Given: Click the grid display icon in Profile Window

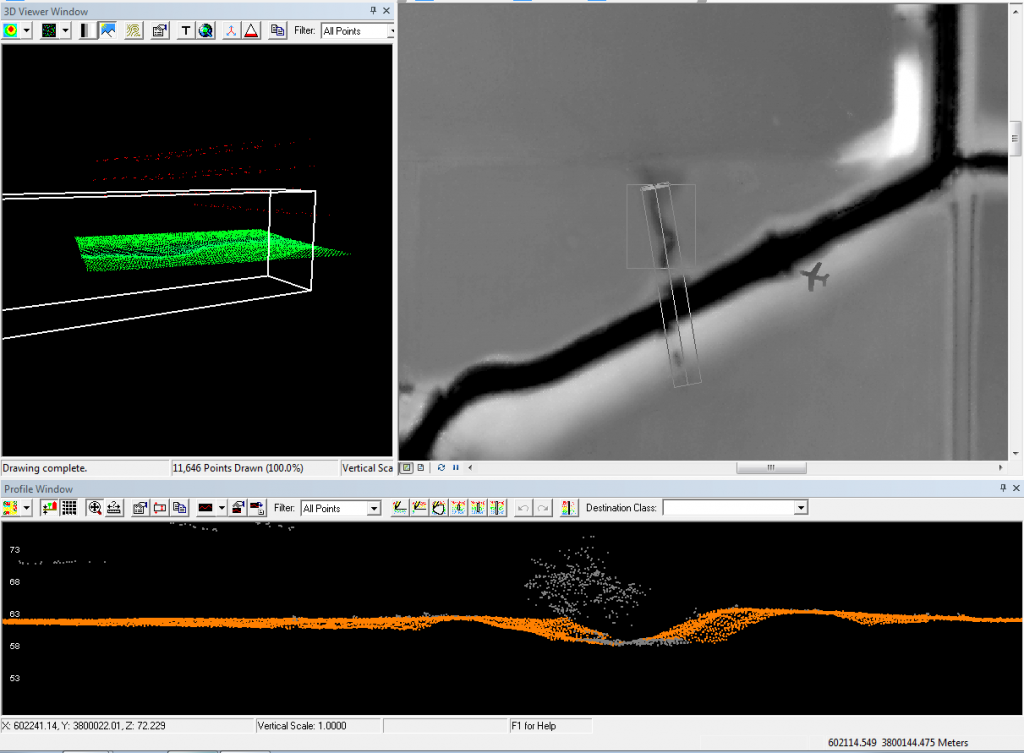Looking at the screenshot, I should [69, 508].
